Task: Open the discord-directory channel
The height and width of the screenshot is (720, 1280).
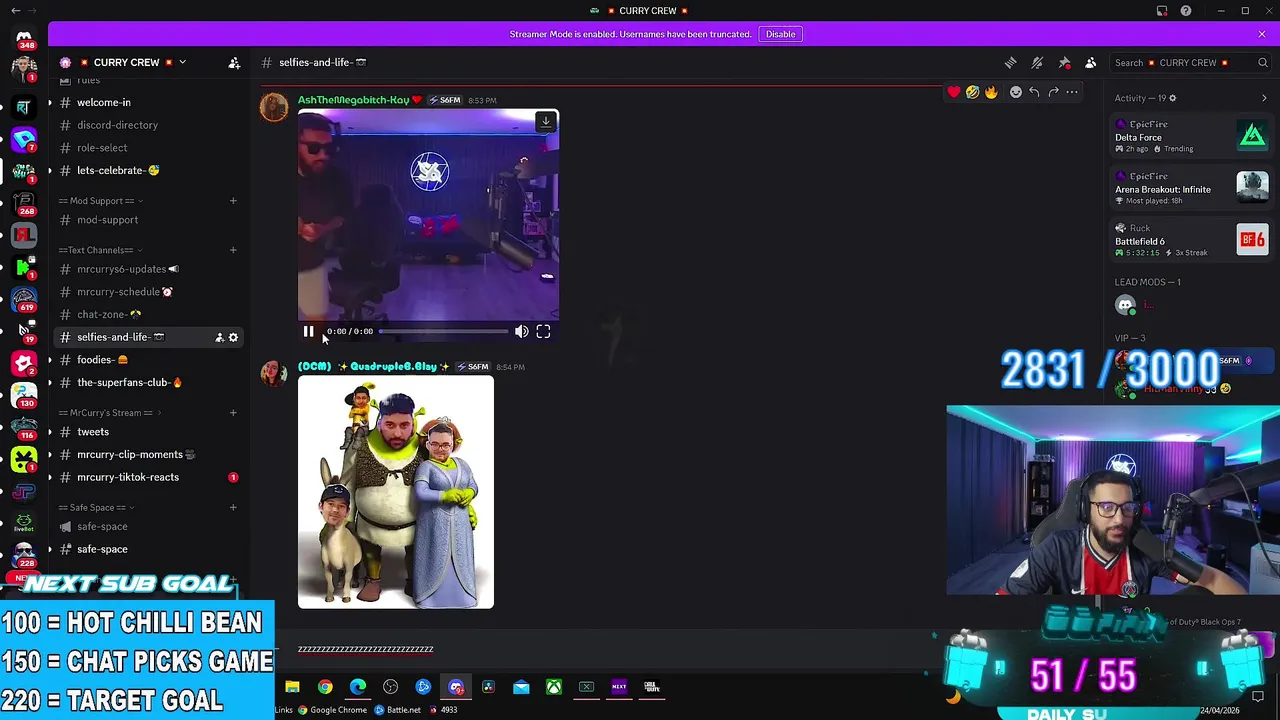Action: coord(149,125)
